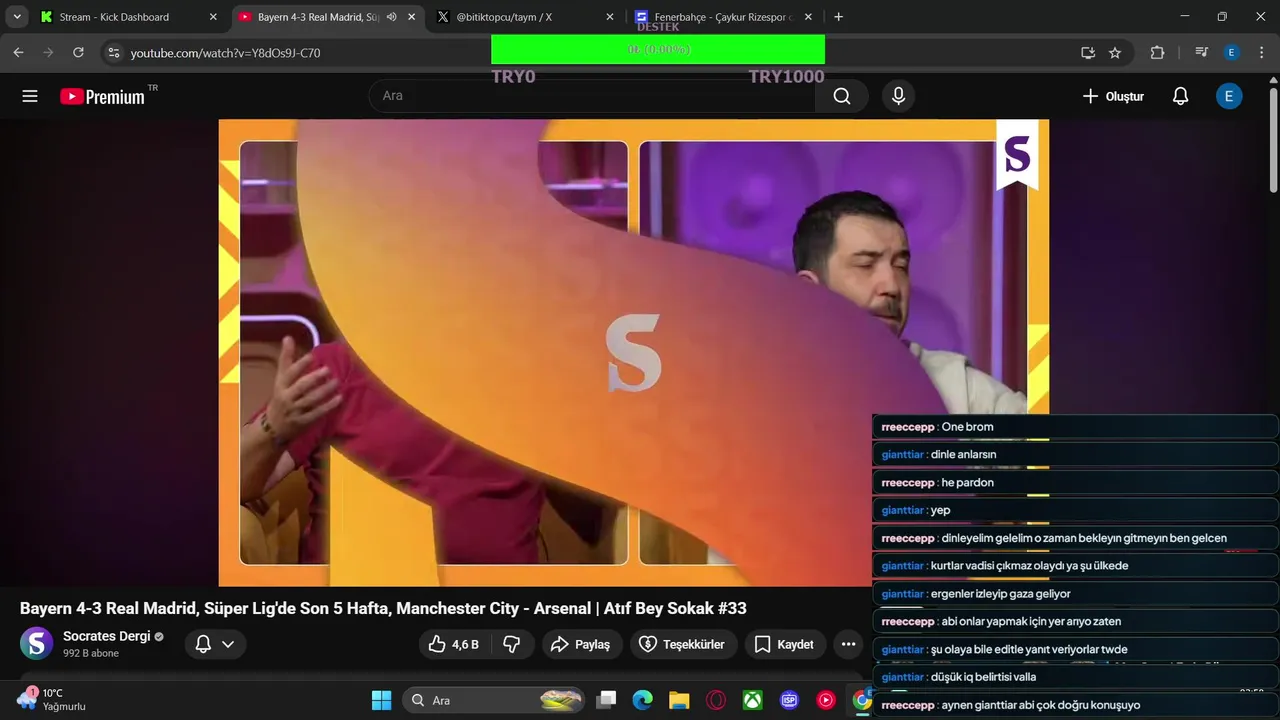The height and width of the screenshot is (720, 1280).
Task: View site information icon in address bar
Action: pos(113,53)
